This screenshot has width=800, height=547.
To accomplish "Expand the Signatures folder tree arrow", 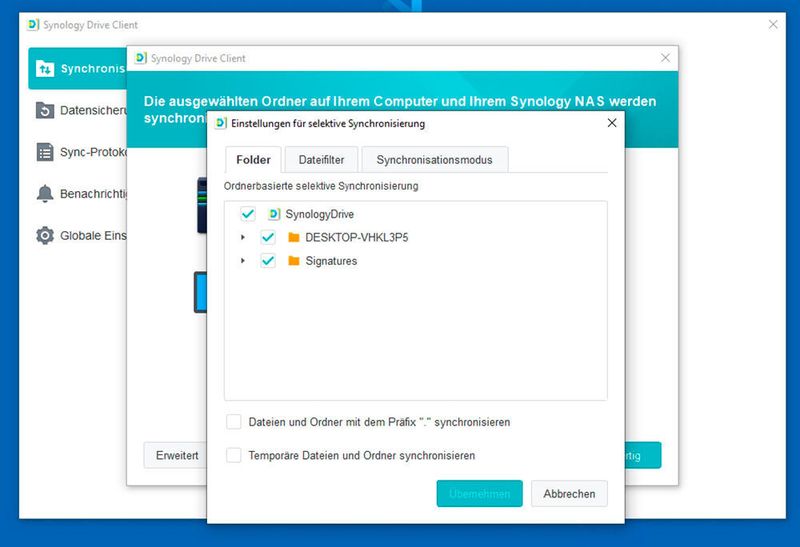I will tap(243, 261).
